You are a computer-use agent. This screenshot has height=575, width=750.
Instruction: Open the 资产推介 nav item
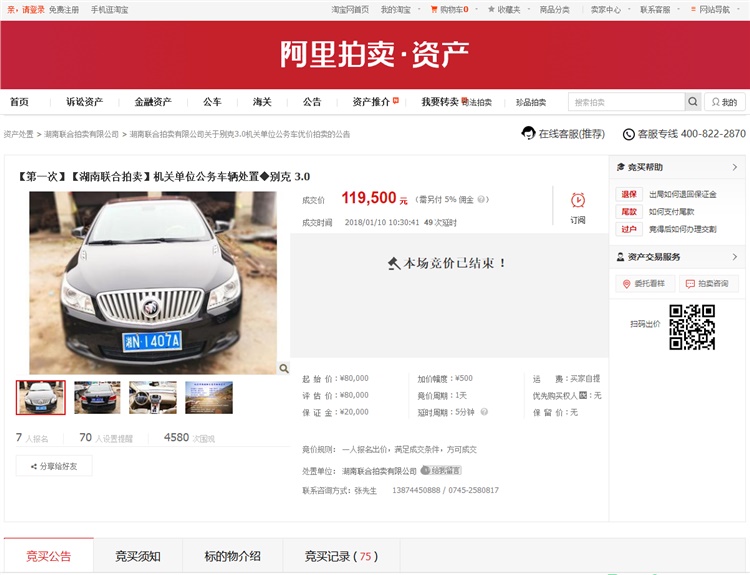[x=371, y=102]
